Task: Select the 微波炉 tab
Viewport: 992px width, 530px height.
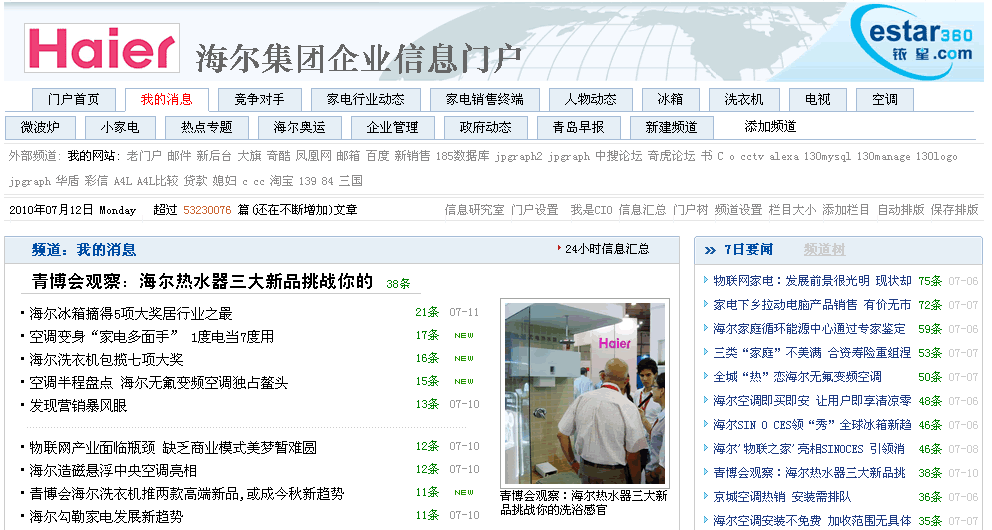Action: click(x=40, y=127)
